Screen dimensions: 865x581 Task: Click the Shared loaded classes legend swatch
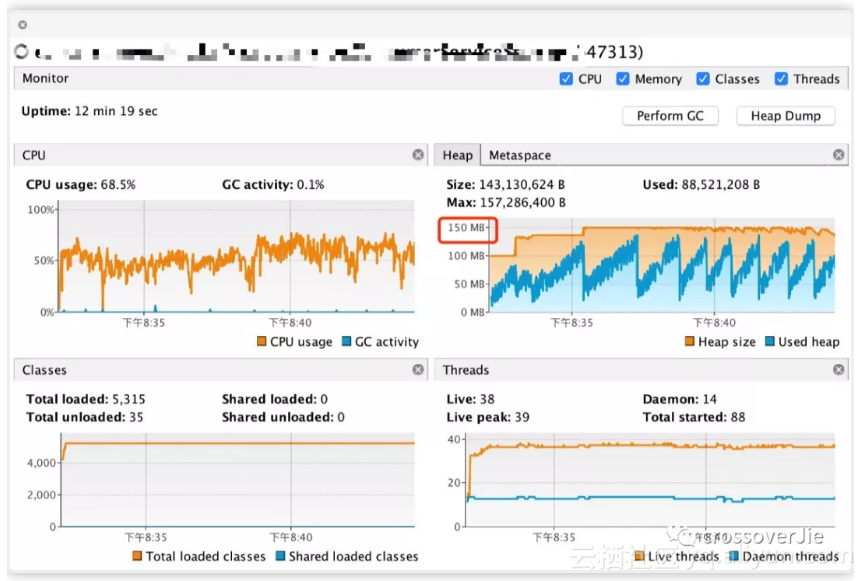(280, 556)
